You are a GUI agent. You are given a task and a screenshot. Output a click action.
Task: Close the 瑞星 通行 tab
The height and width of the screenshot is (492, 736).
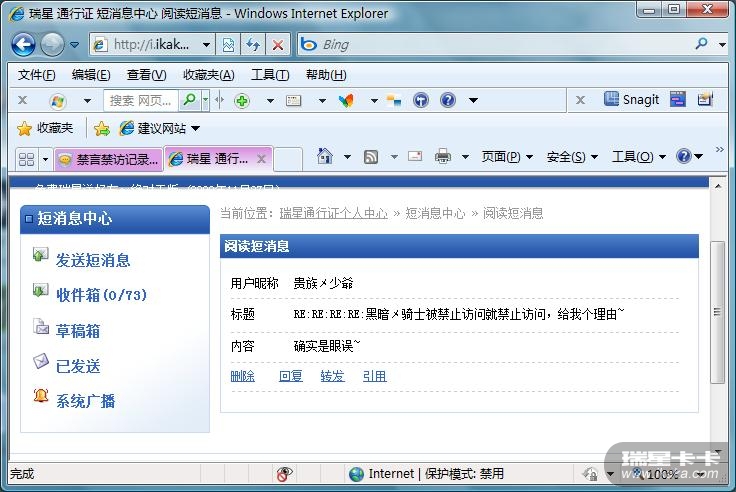click(261, 159)
